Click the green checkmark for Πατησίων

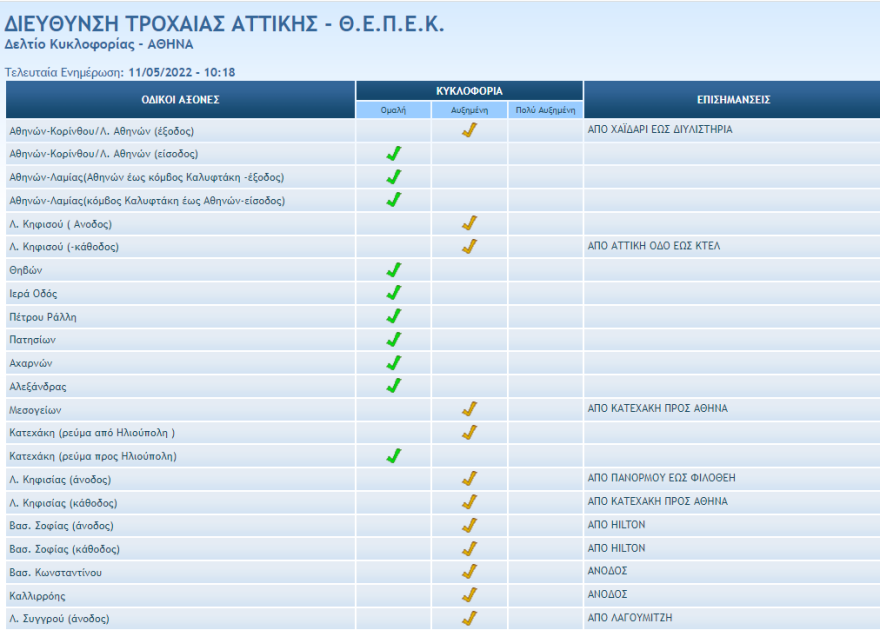pos(393,340)
